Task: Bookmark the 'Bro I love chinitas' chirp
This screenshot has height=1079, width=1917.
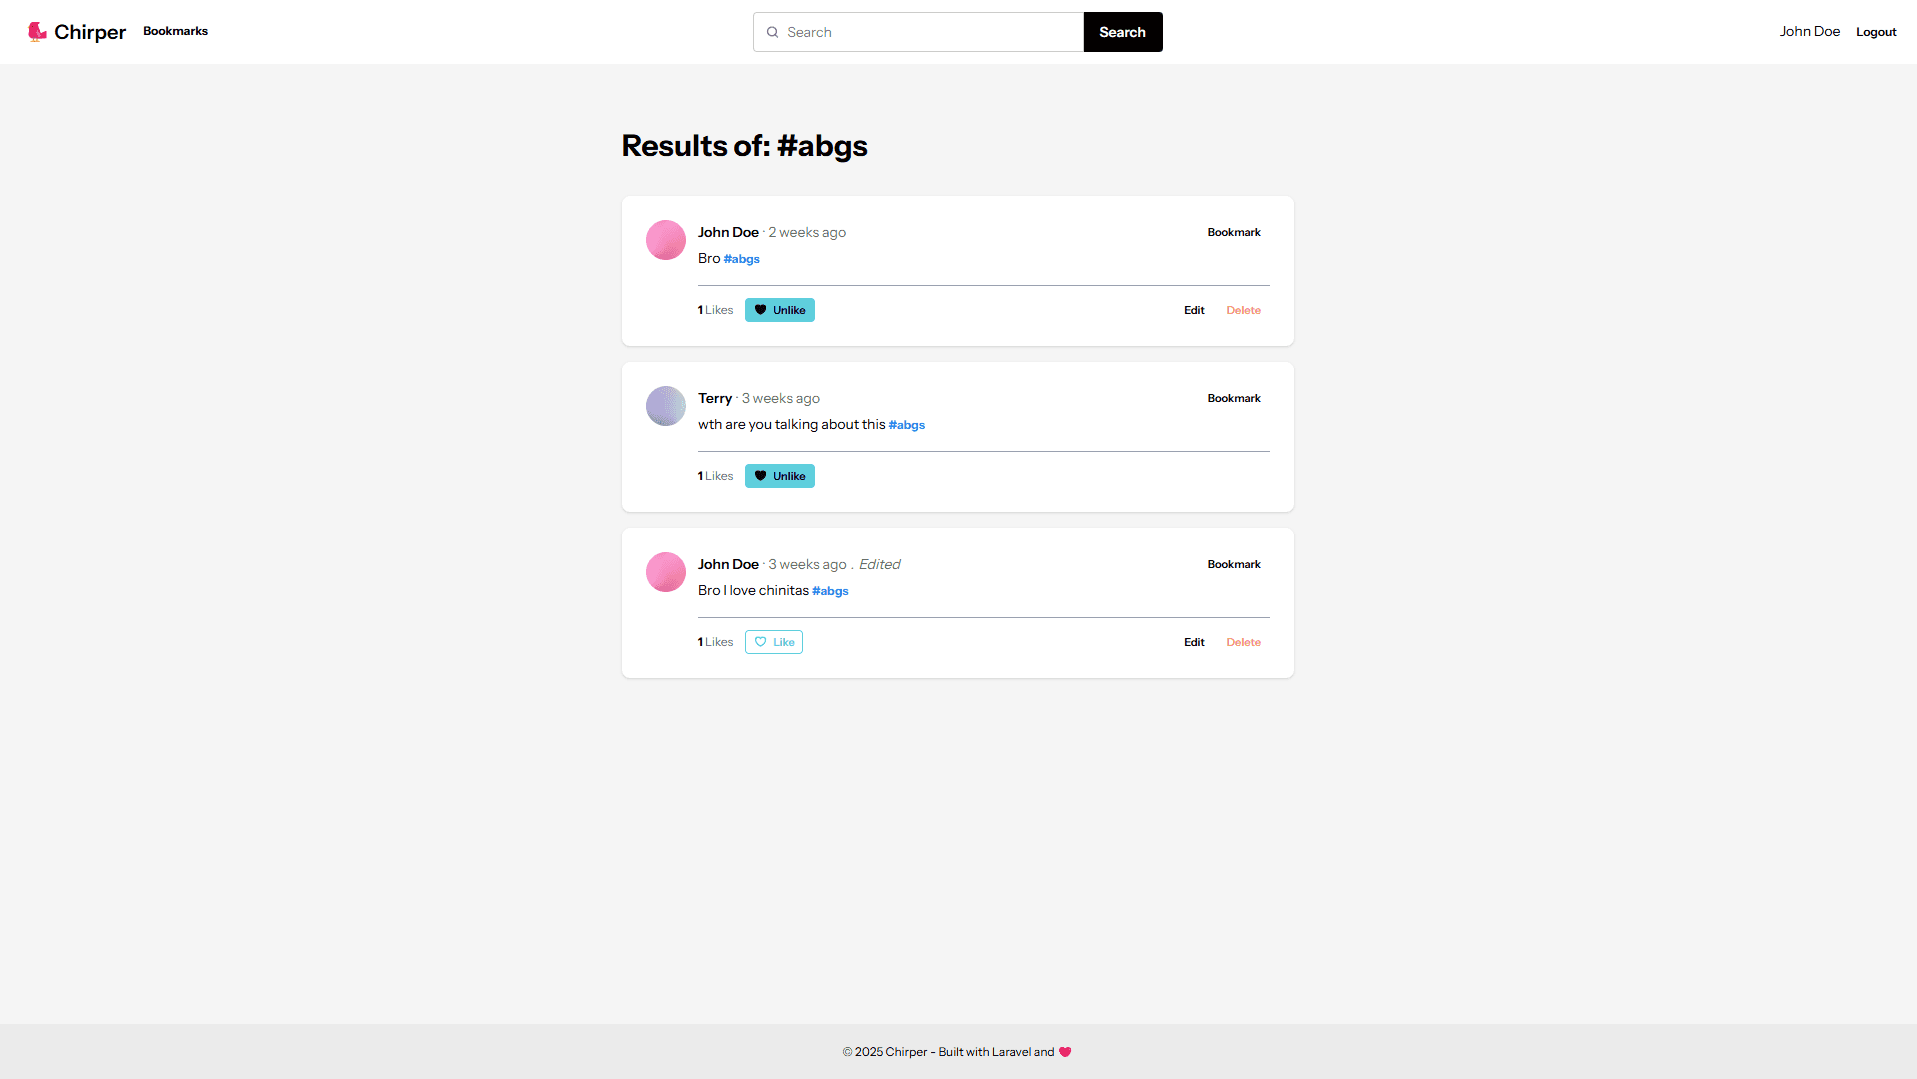Action: pos(1233,564)
